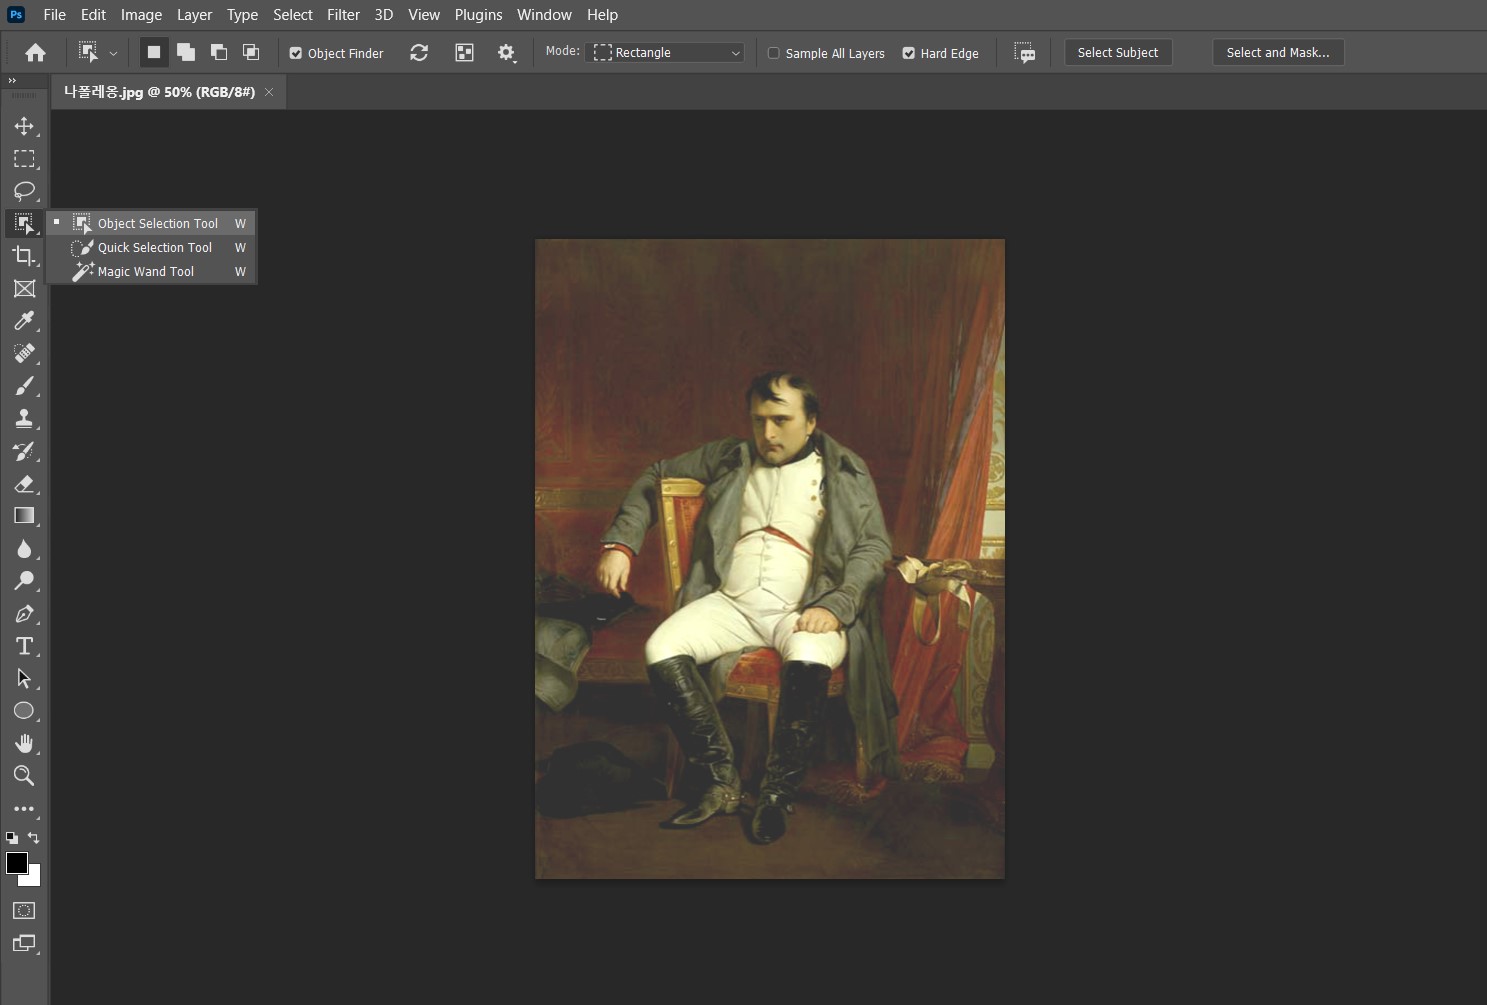Select the Spot Healing Brush tool
This screenshot has width=1487, height=1005.
tap(24, 353)
